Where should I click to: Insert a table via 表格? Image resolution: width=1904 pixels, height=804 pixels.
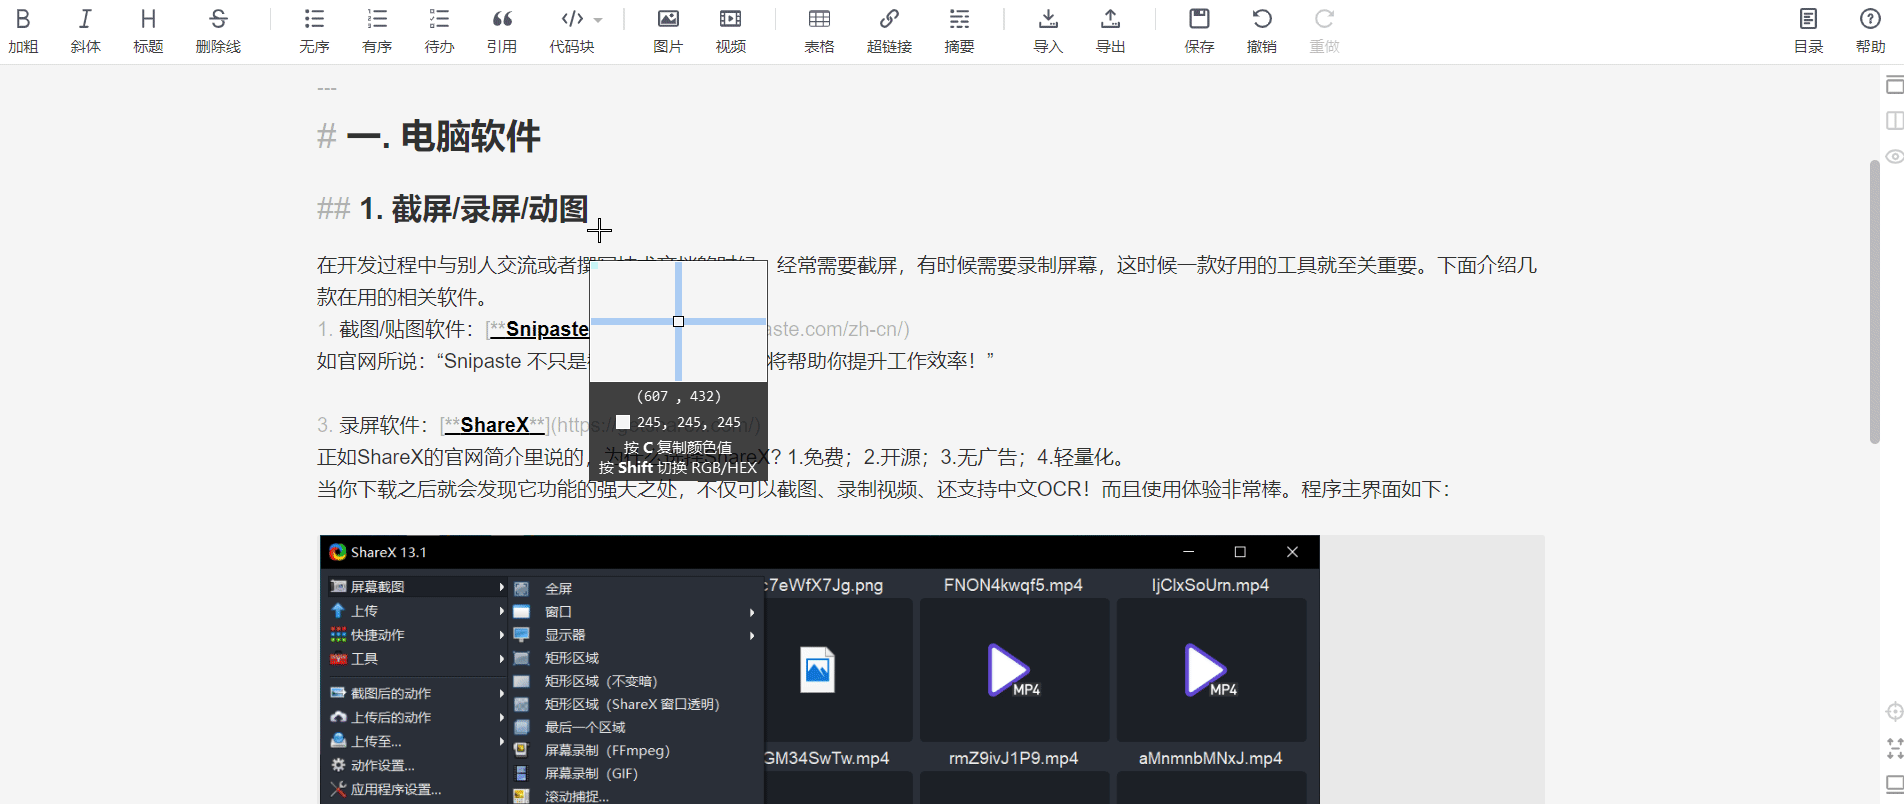[819, 31]
